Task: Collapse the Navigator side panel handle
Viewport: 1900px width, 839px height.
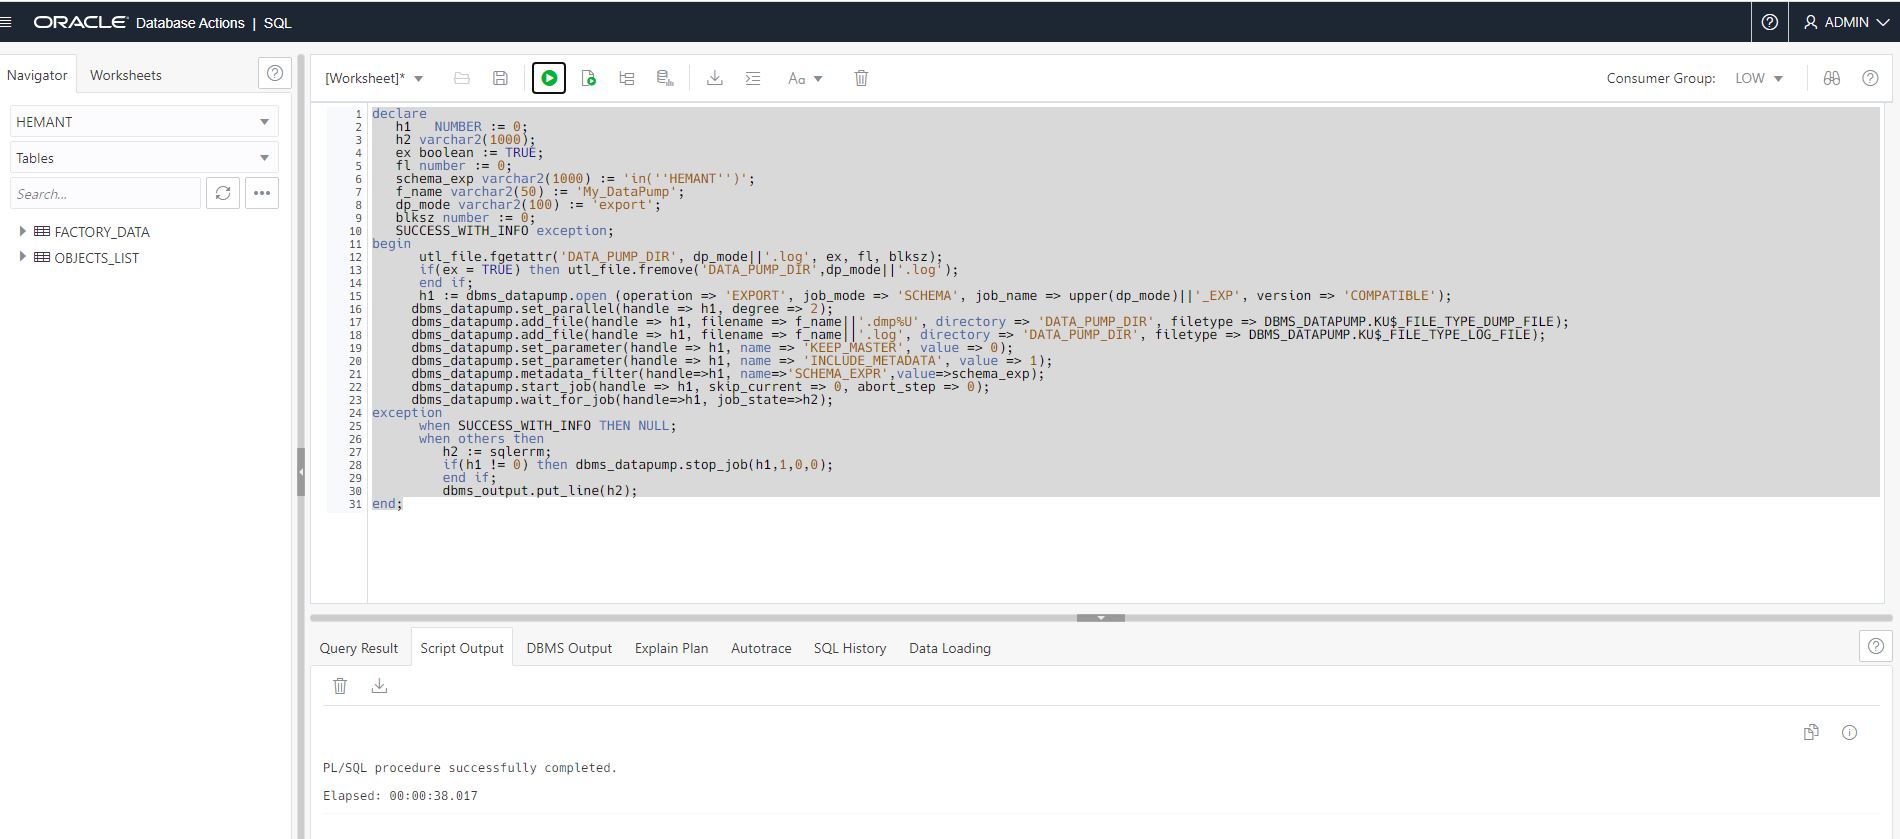Action: 300,472
